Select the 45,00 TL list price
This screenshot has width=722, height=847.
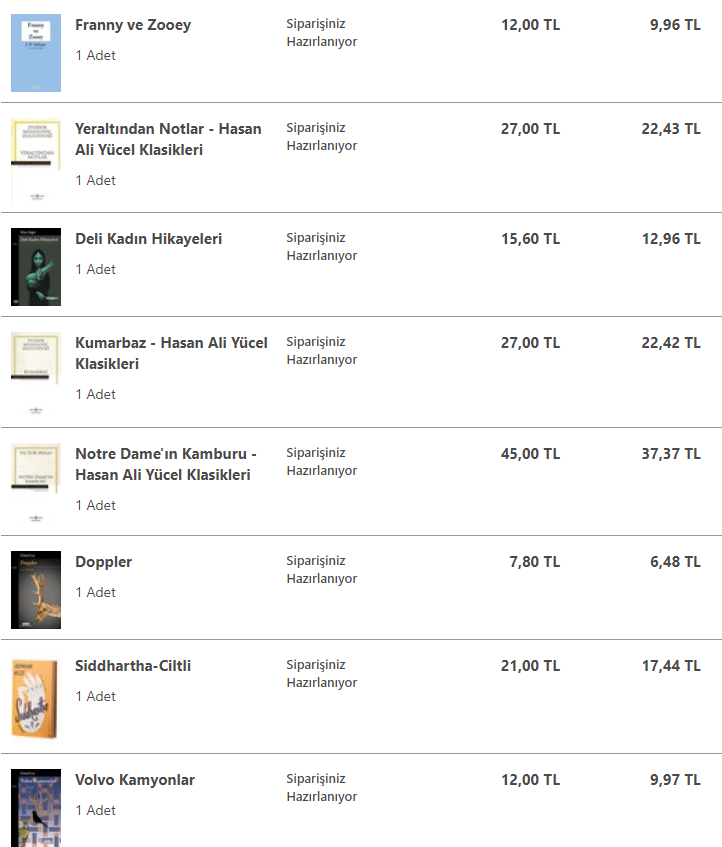click(530, 454)
